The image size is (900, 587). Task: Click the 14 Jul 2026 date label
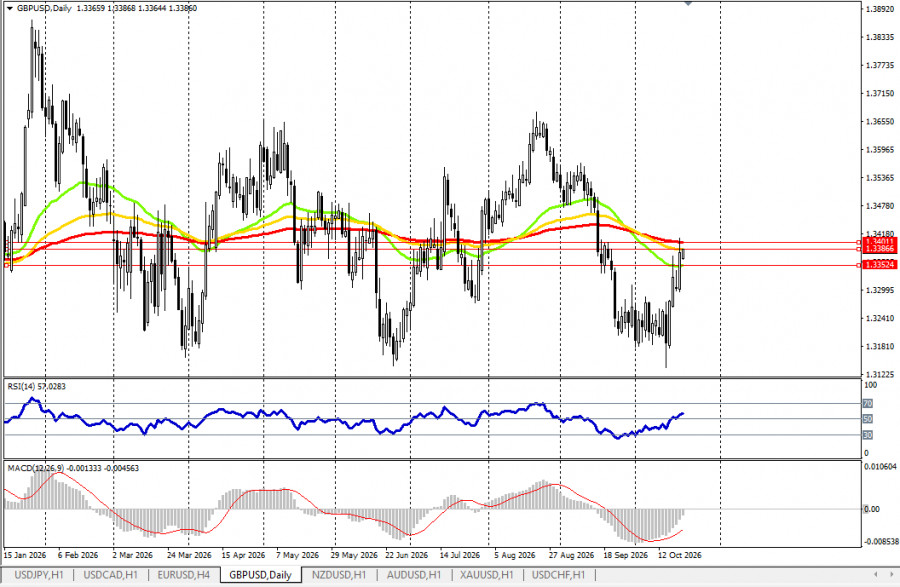(460, 555)
